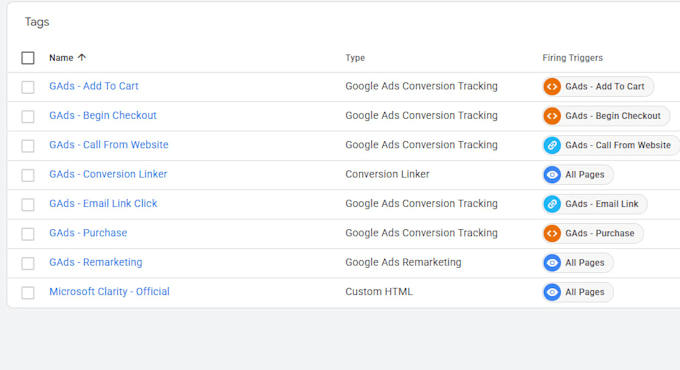Check the box for GAds - Begin Checkout
The width and height of the screenshot is (680, 370).
[28, 116]
